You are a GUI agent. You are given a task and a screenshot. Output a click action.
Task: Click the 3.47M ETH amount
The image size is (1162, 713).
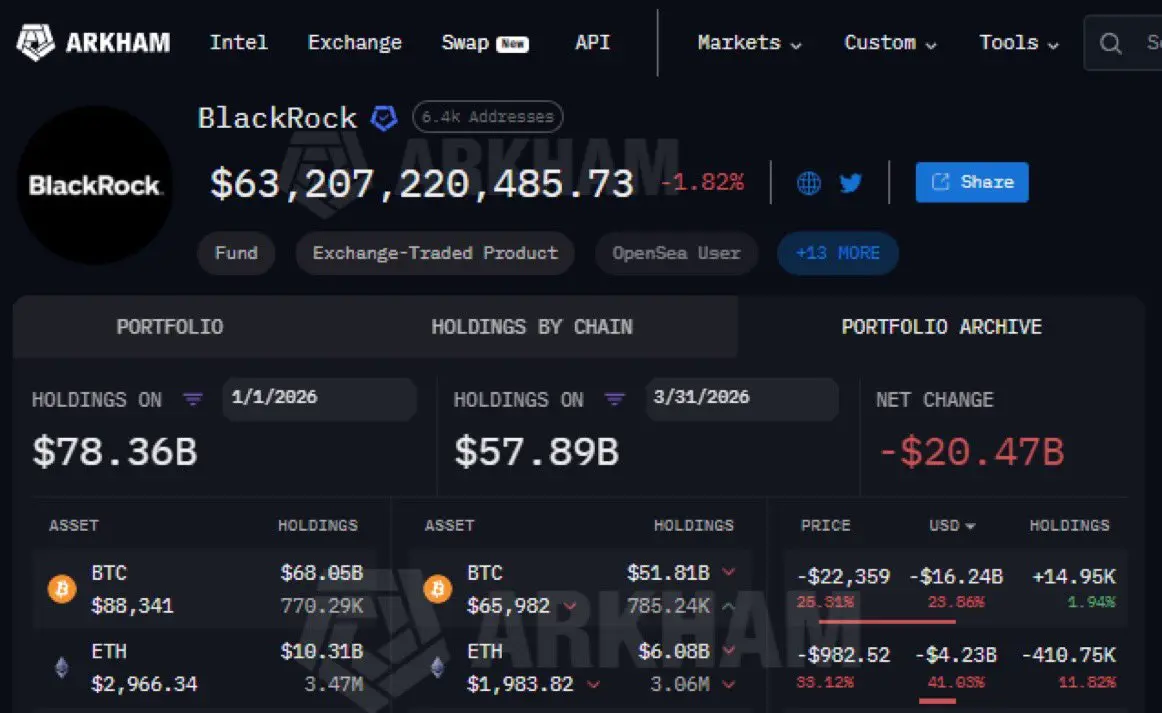pos(333,684)
